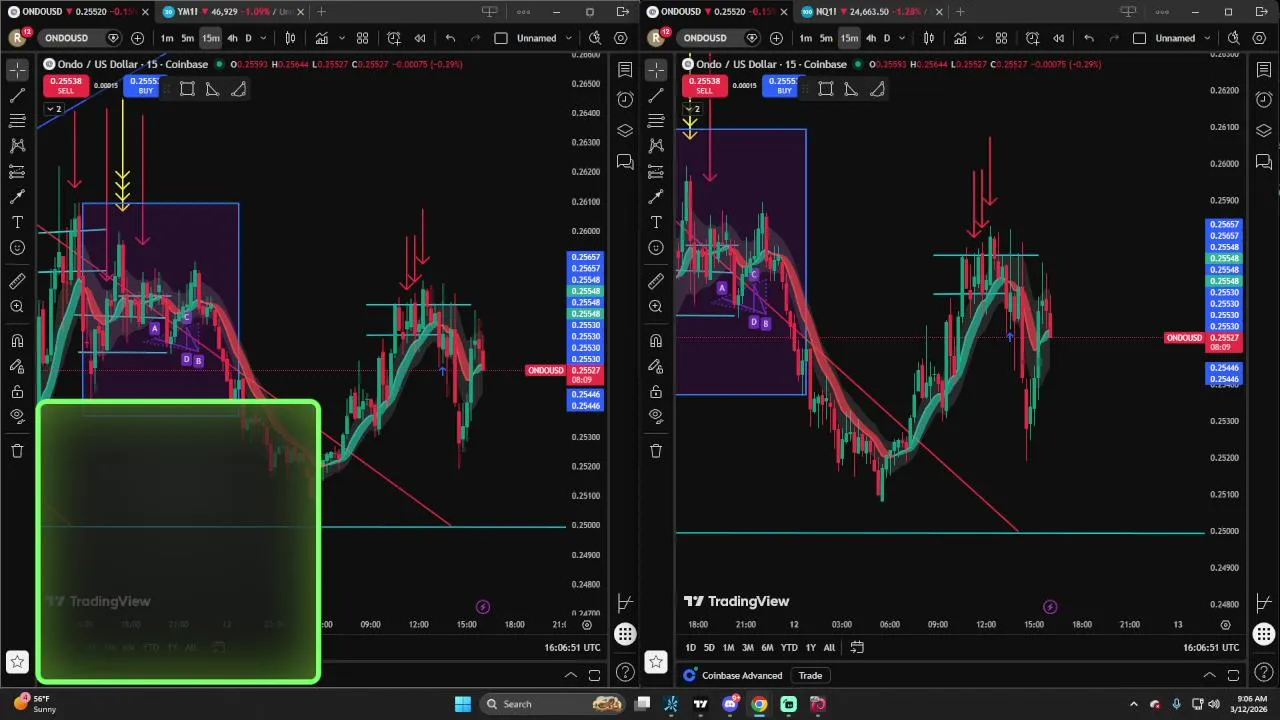Screen dimensions: 1280x720
Task: Collapse legend indicator count in left window
Action: (x=53, y=108)
